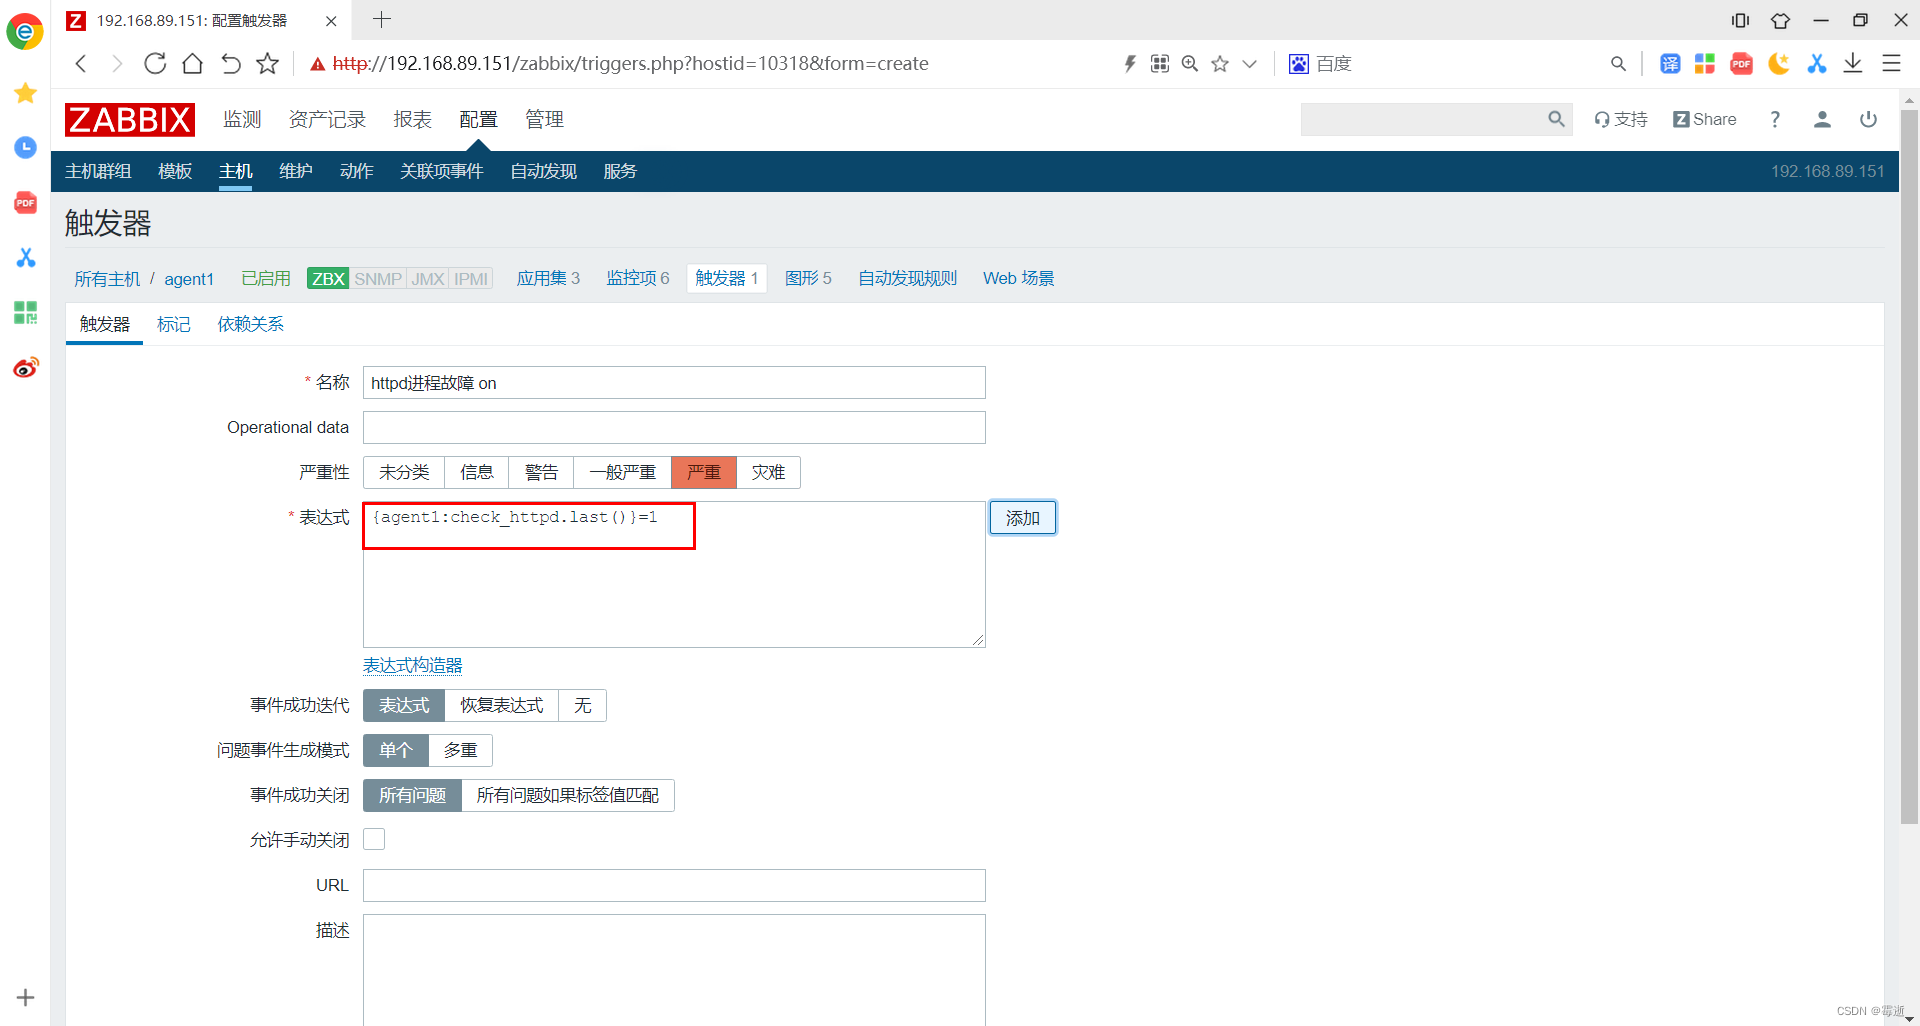The image size is (1920, 1026).
Task: Set severity to 警告
Action: pyautogui.click(x=541, y=472)
